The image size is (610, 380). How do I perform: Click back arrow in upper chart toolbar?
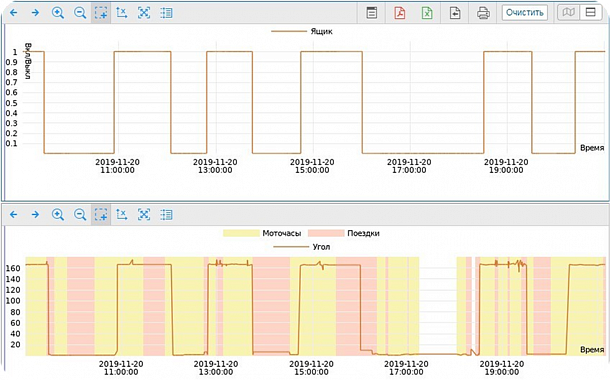tap(14, 13)
